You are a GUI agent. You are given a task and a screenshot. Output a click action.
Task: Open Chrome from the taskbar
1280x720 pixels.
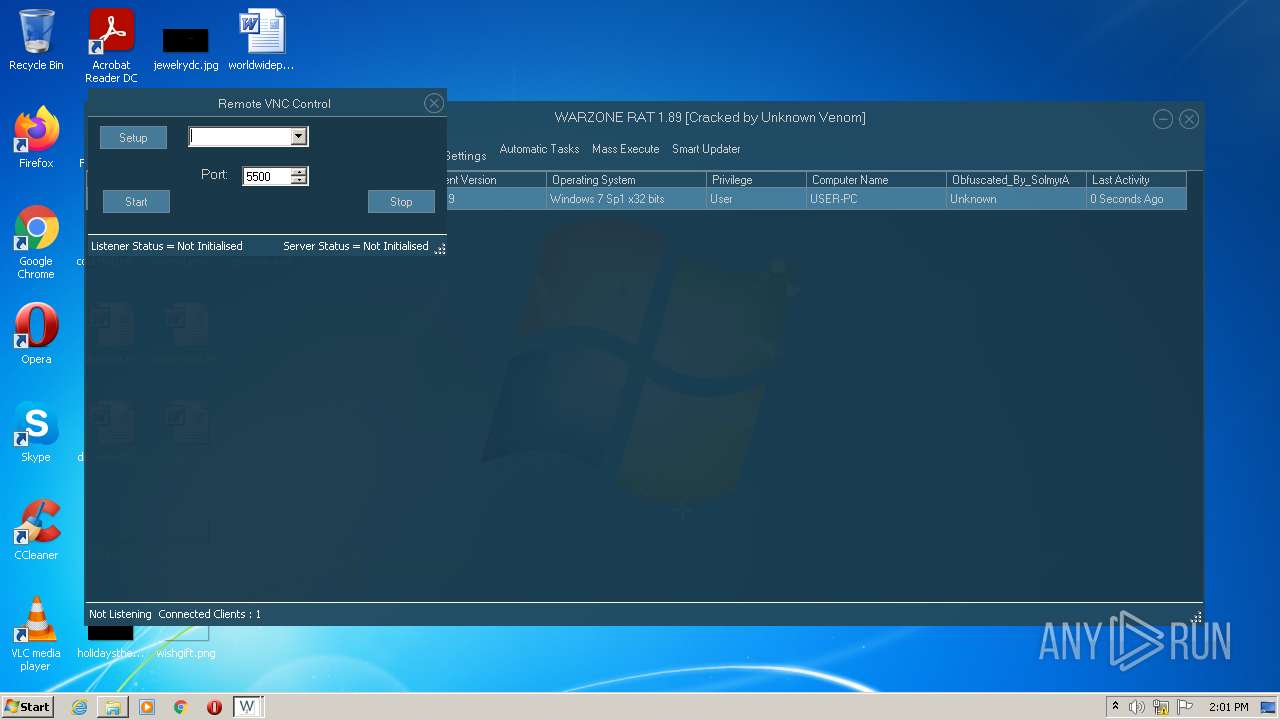[x=181, y=707]
